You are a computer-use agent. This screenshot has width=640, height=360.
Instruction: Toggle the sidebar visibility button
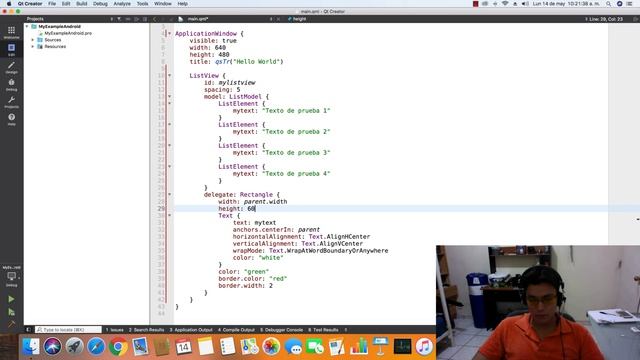[28, 329]
